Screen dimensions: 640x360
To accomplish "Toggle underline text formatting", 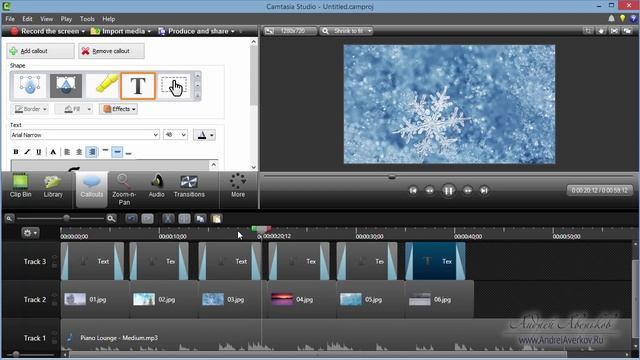I will point(38,152).
